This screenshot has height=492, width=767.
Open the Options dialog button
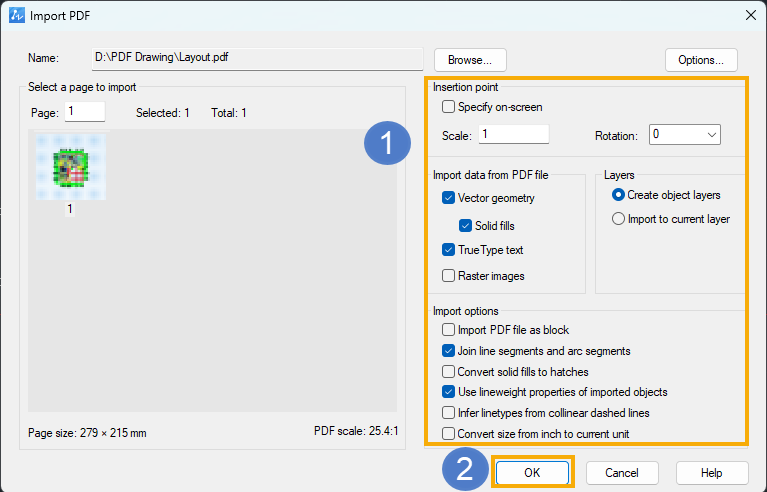[x=701, y=60]
